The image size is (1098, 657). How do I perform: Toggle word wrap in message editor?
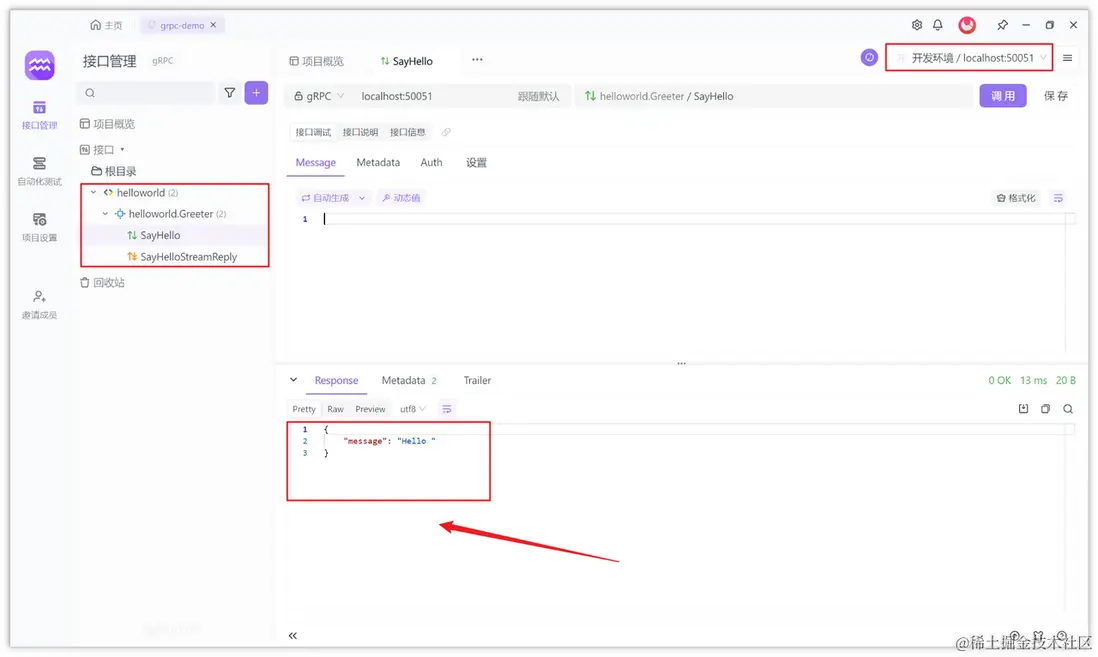pos(1058,198)
